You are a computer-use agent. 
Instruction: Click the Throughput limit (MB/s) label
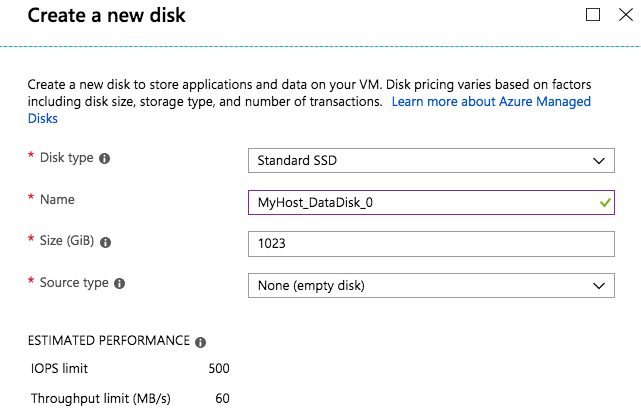coord(101,399)
